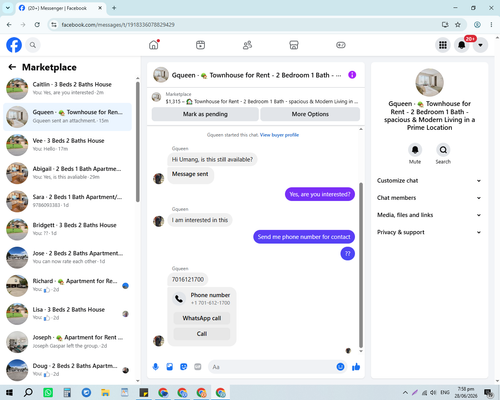Send a voice clip microphone icon

pos(155,367)
